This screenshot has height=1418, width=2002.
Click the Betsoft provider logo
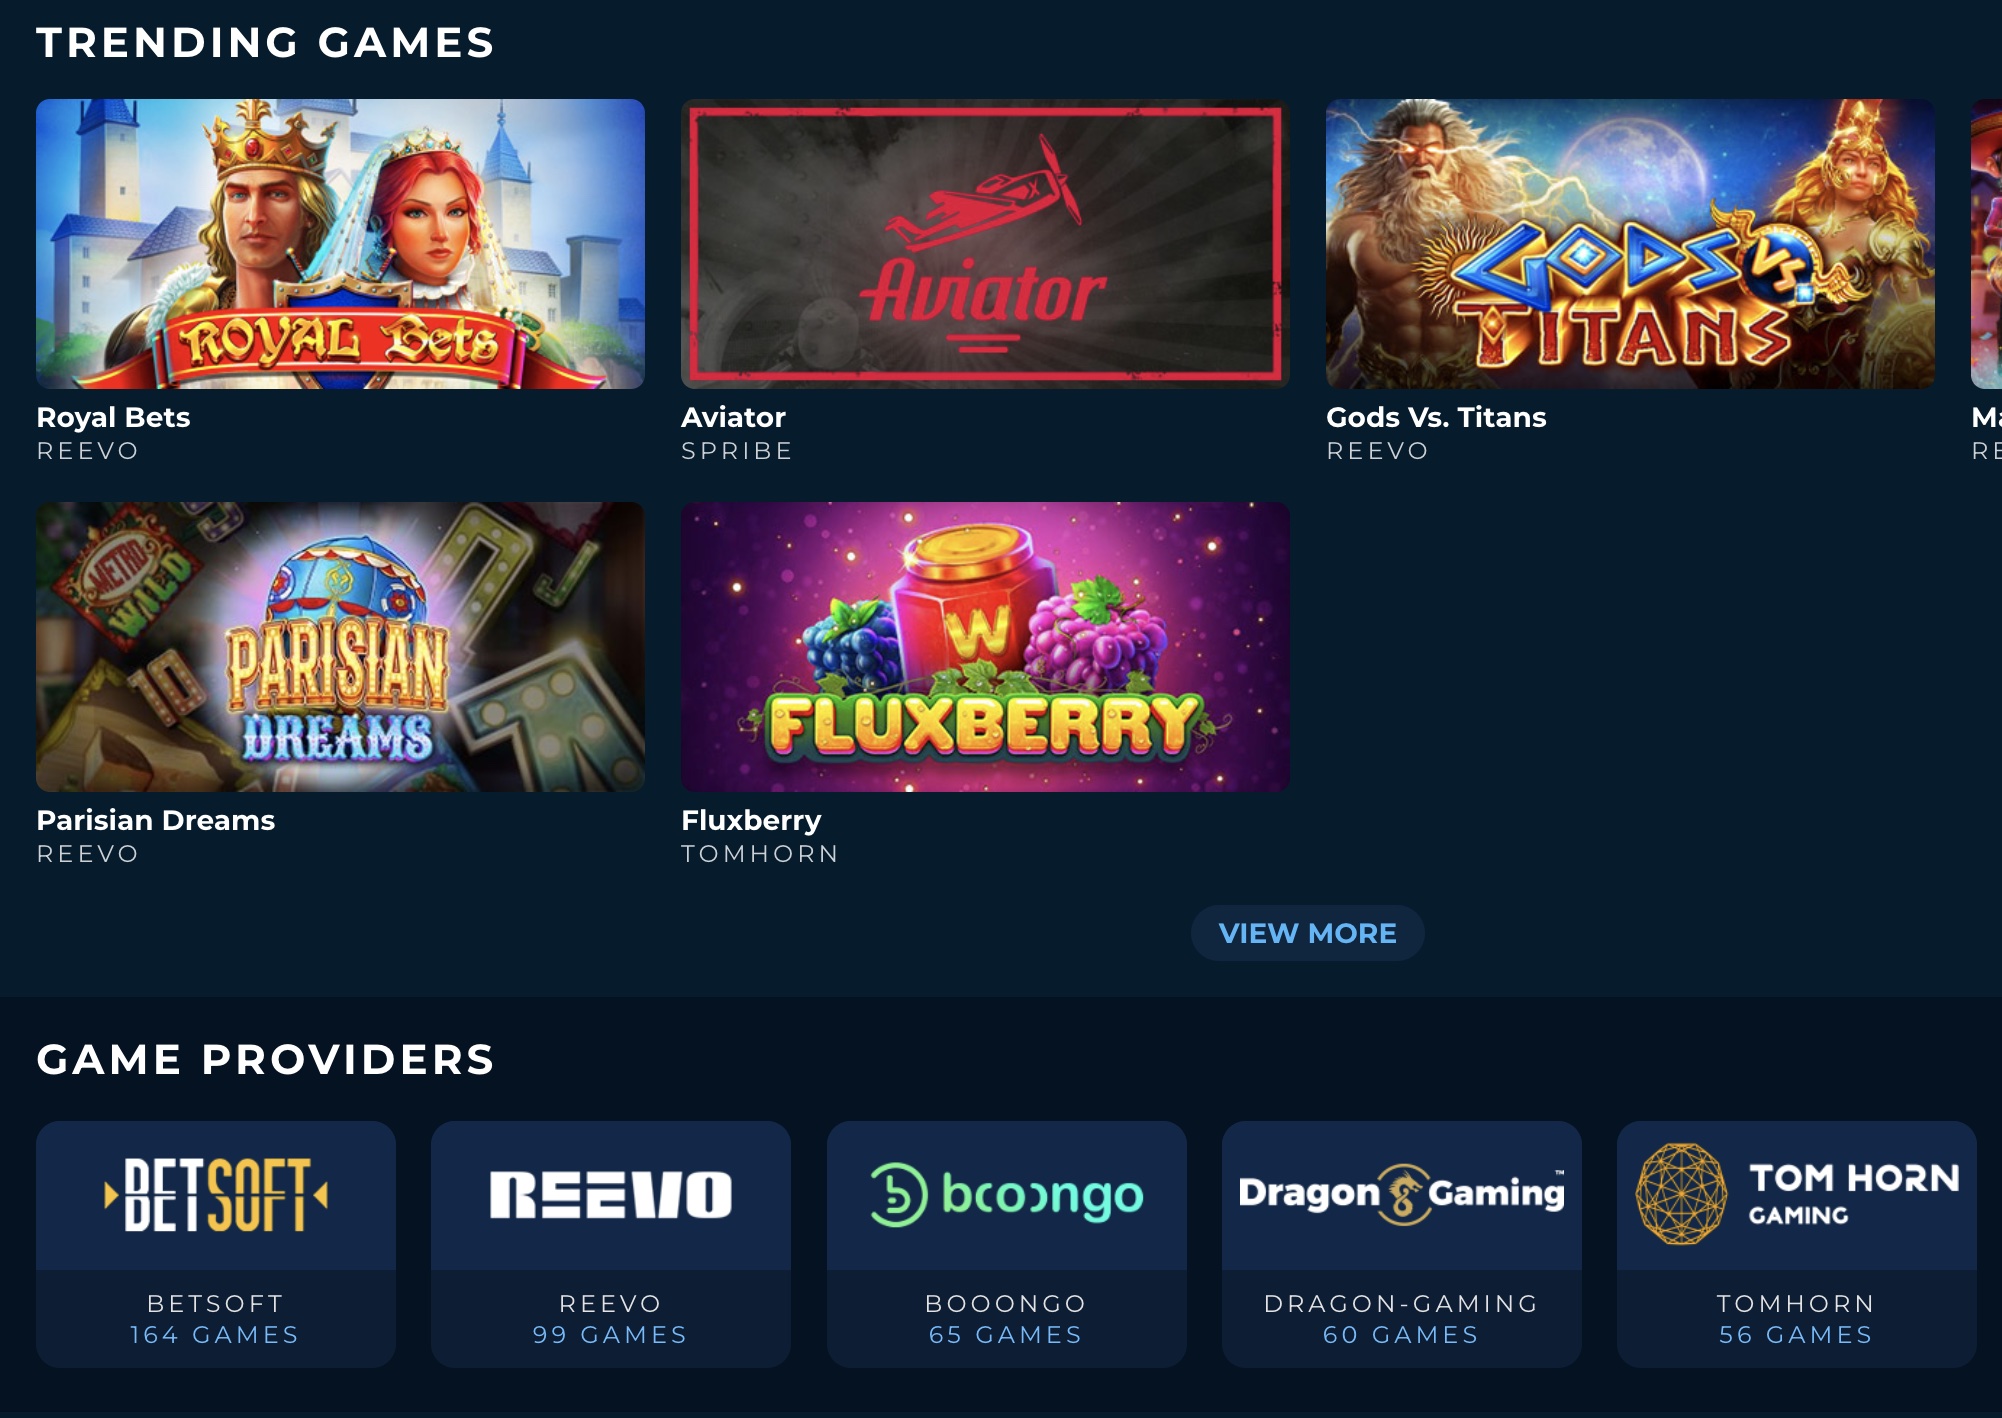[216, 1195]
